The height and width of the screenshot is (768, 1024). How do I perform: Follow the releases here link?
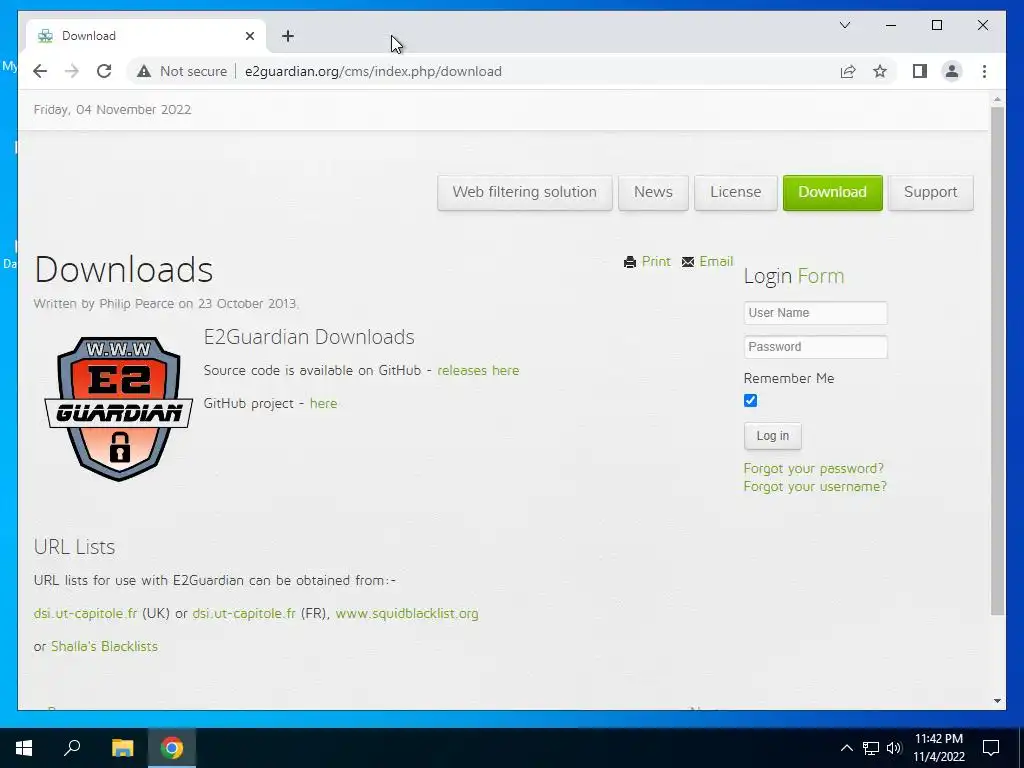tap(478, 370)
